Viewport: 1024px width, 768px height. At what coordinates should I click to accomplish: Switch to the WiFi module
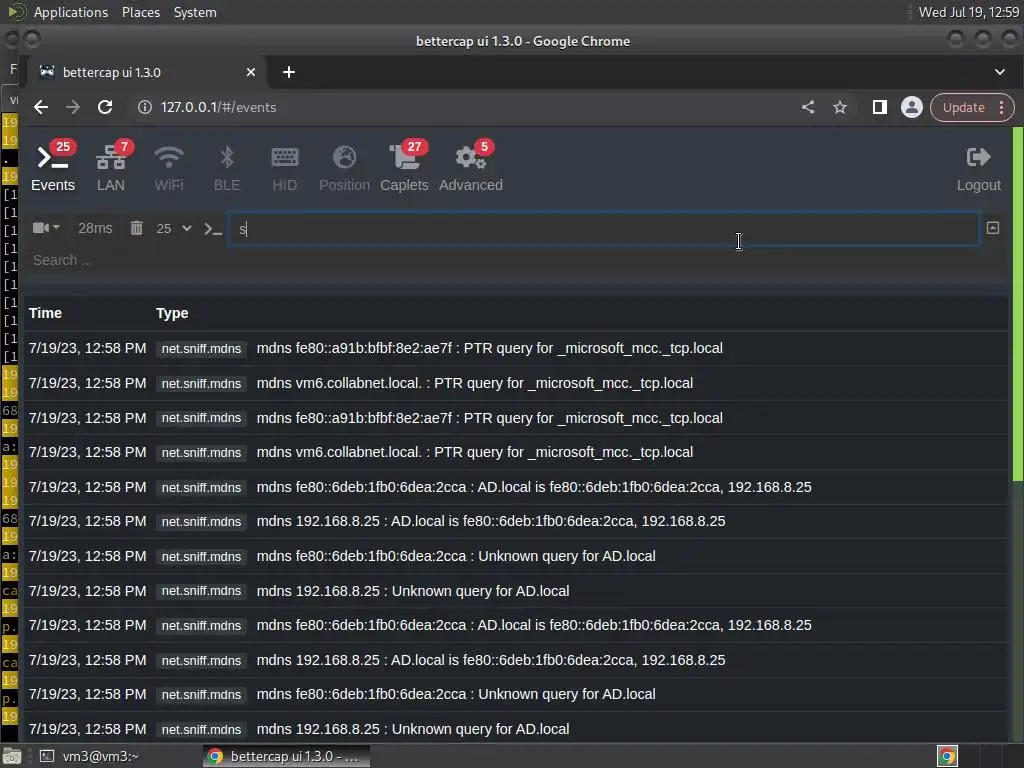click(x=168, y=167)
